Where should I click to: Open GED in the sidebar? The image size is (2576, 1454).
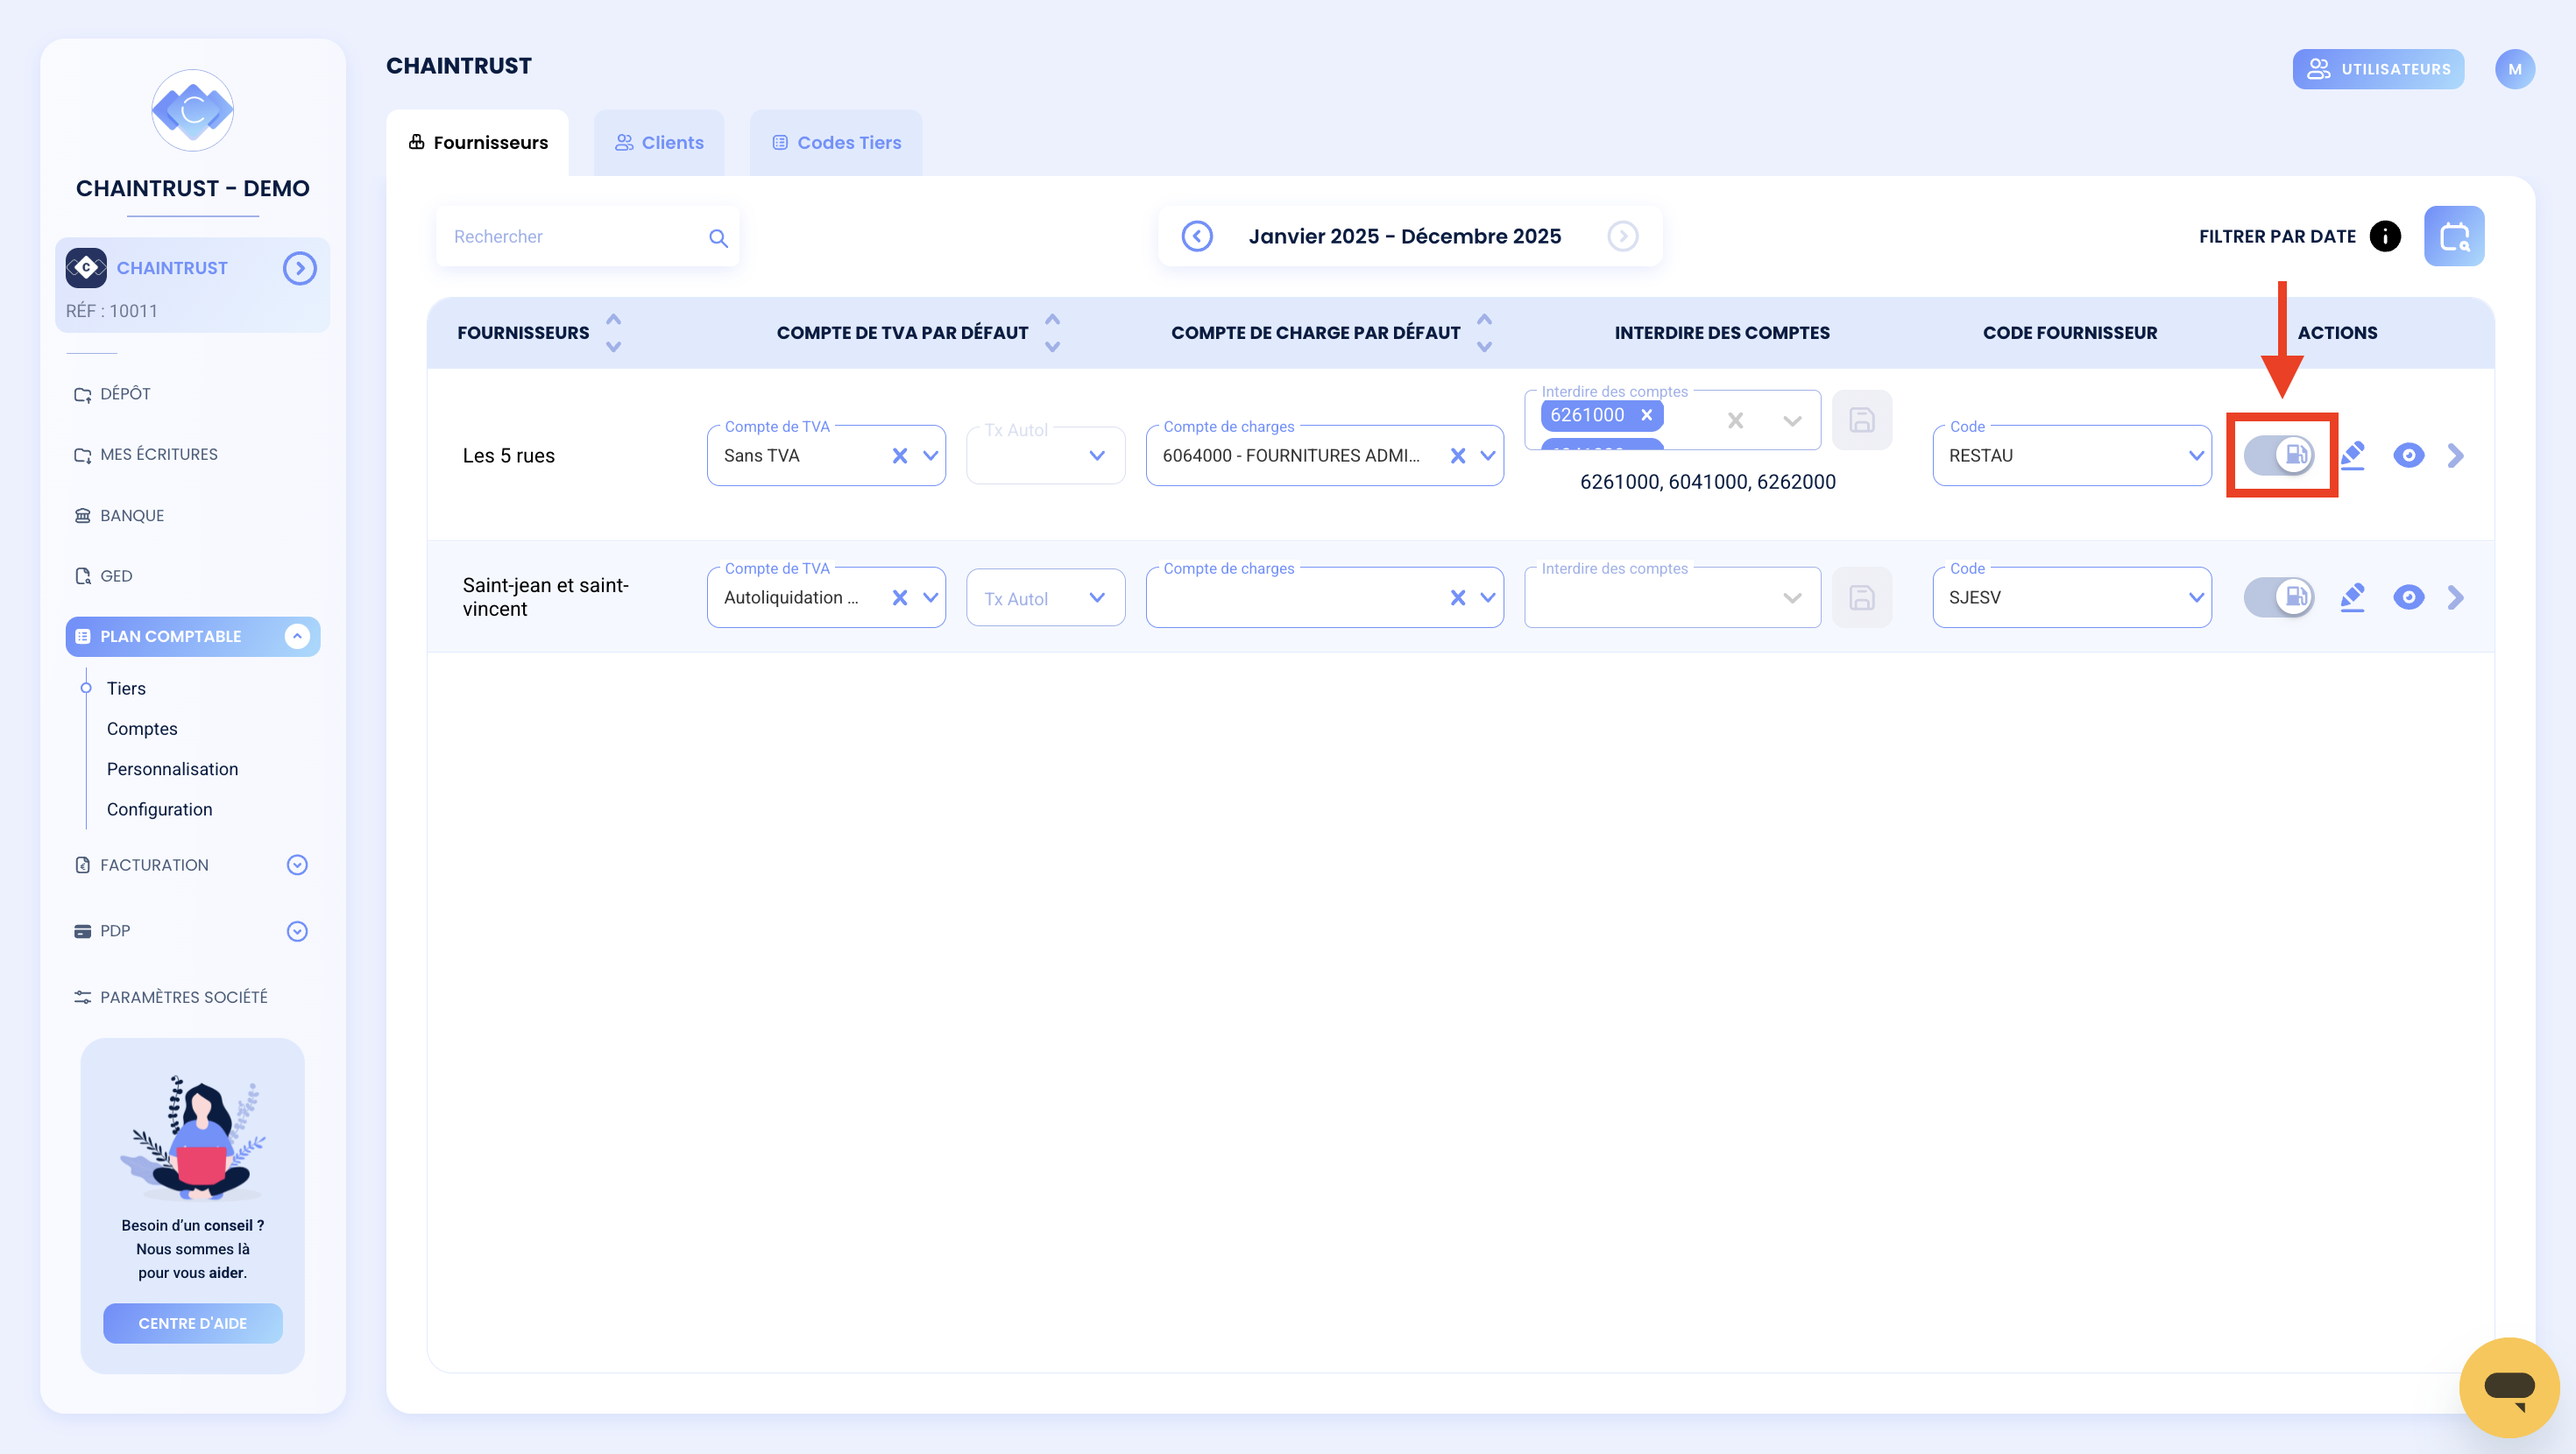point(103,576)
